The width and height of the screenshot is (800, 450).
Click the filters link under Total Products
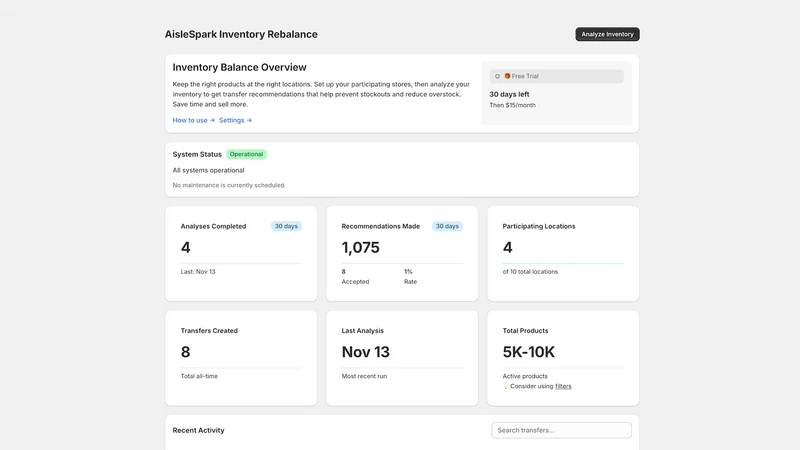point(563,386)
